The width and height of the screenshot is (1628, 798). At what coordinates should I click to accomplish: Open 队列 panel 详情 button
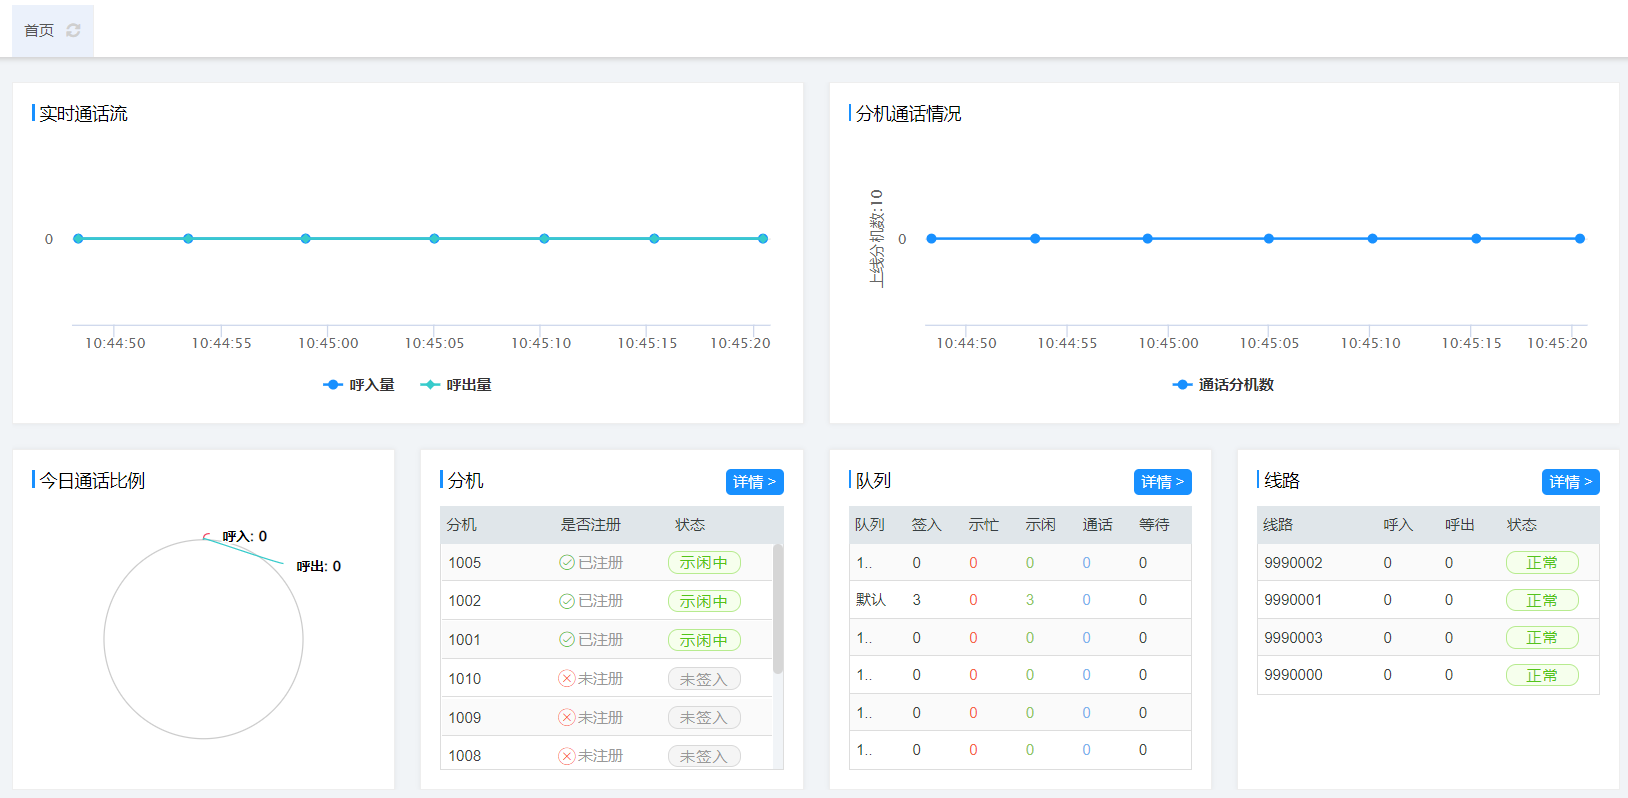1162,482
